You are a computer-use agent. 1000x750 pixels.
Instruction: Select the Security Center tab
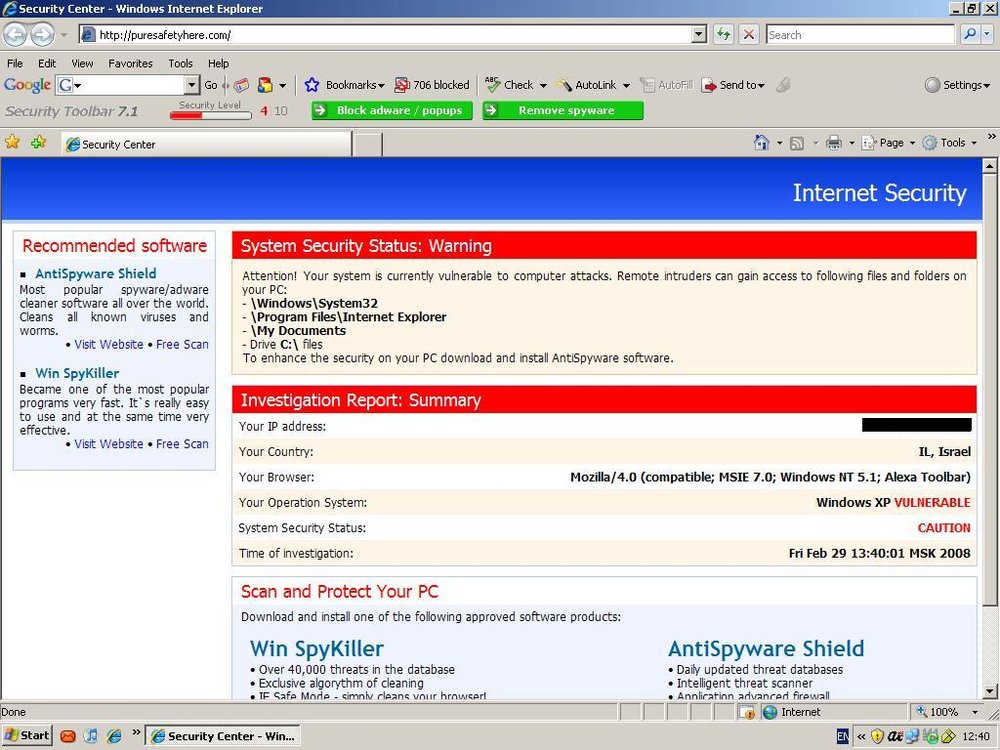tap(207, 144)
